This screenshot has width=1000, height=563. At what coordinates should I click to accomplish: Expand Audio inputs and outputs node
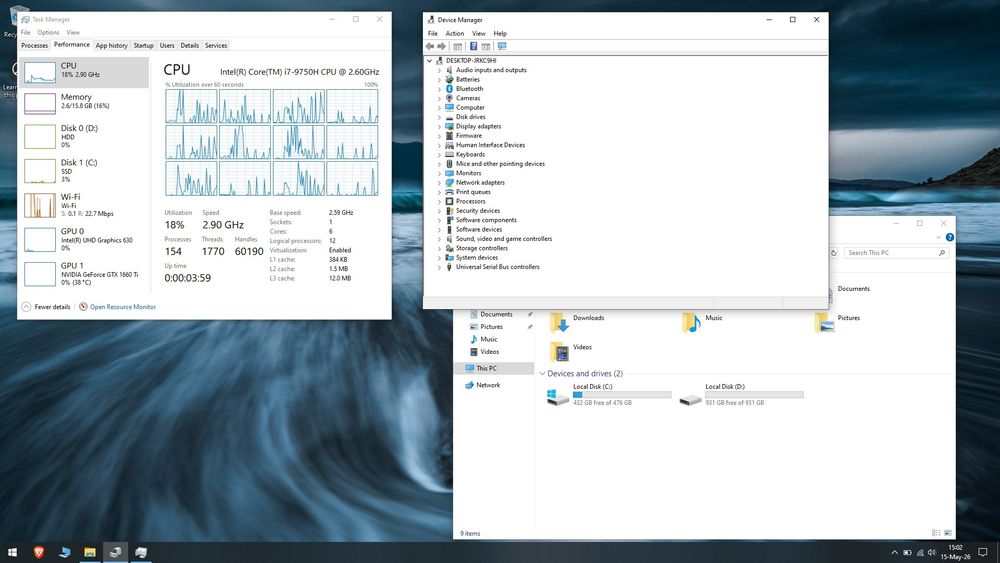[x=439, y=70]
